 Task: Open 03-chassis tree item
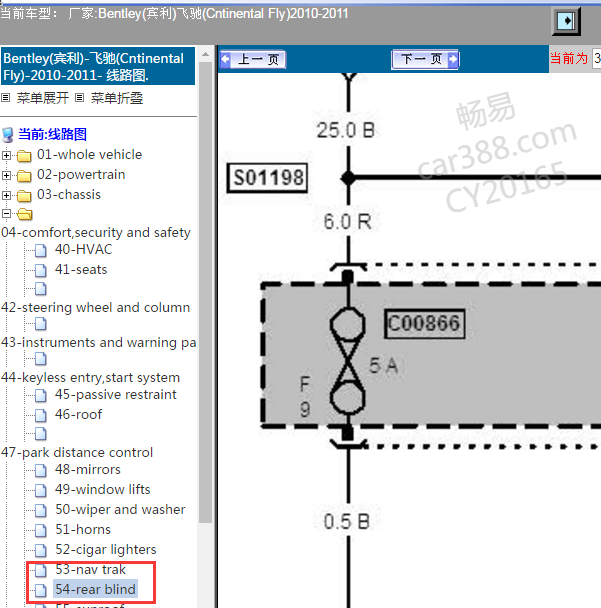(x=69, y=195)
